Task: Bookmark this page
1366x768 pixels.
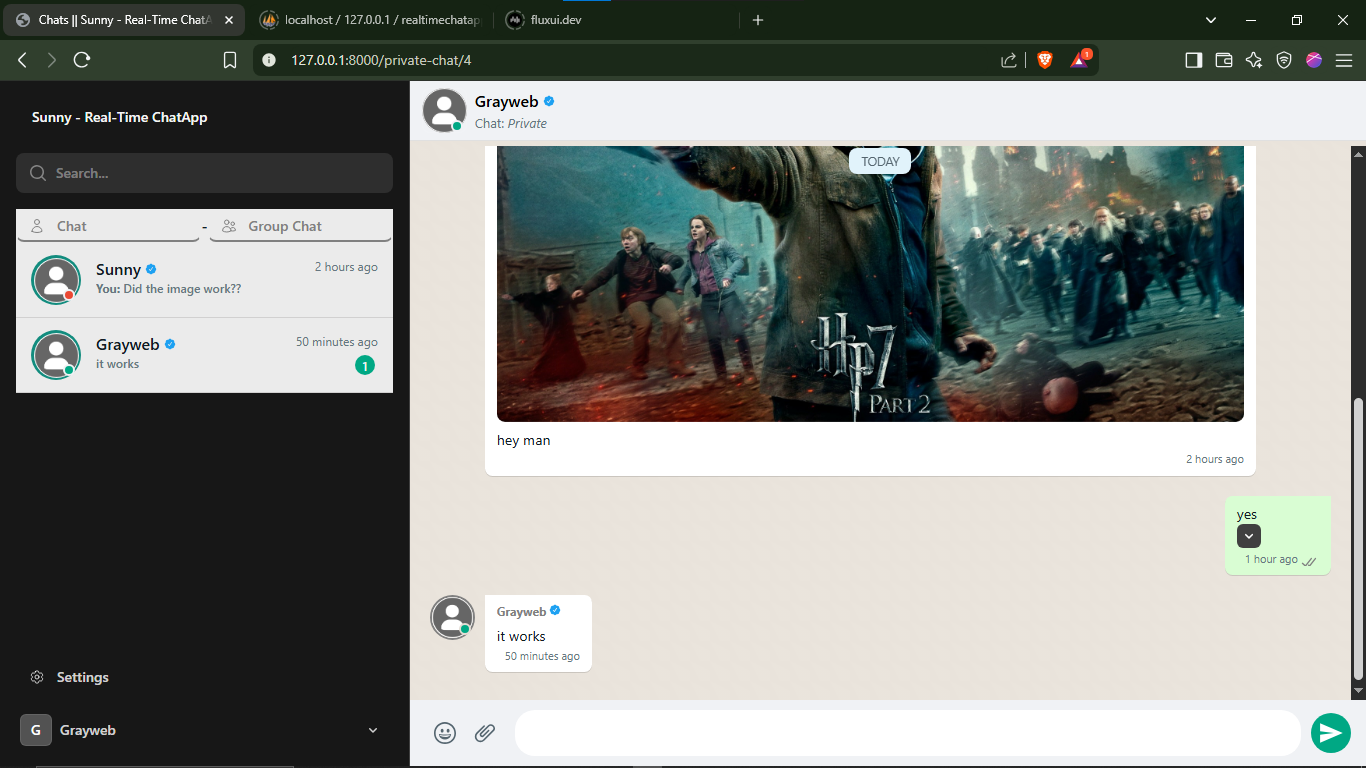Action: click(x=230, y=60)
